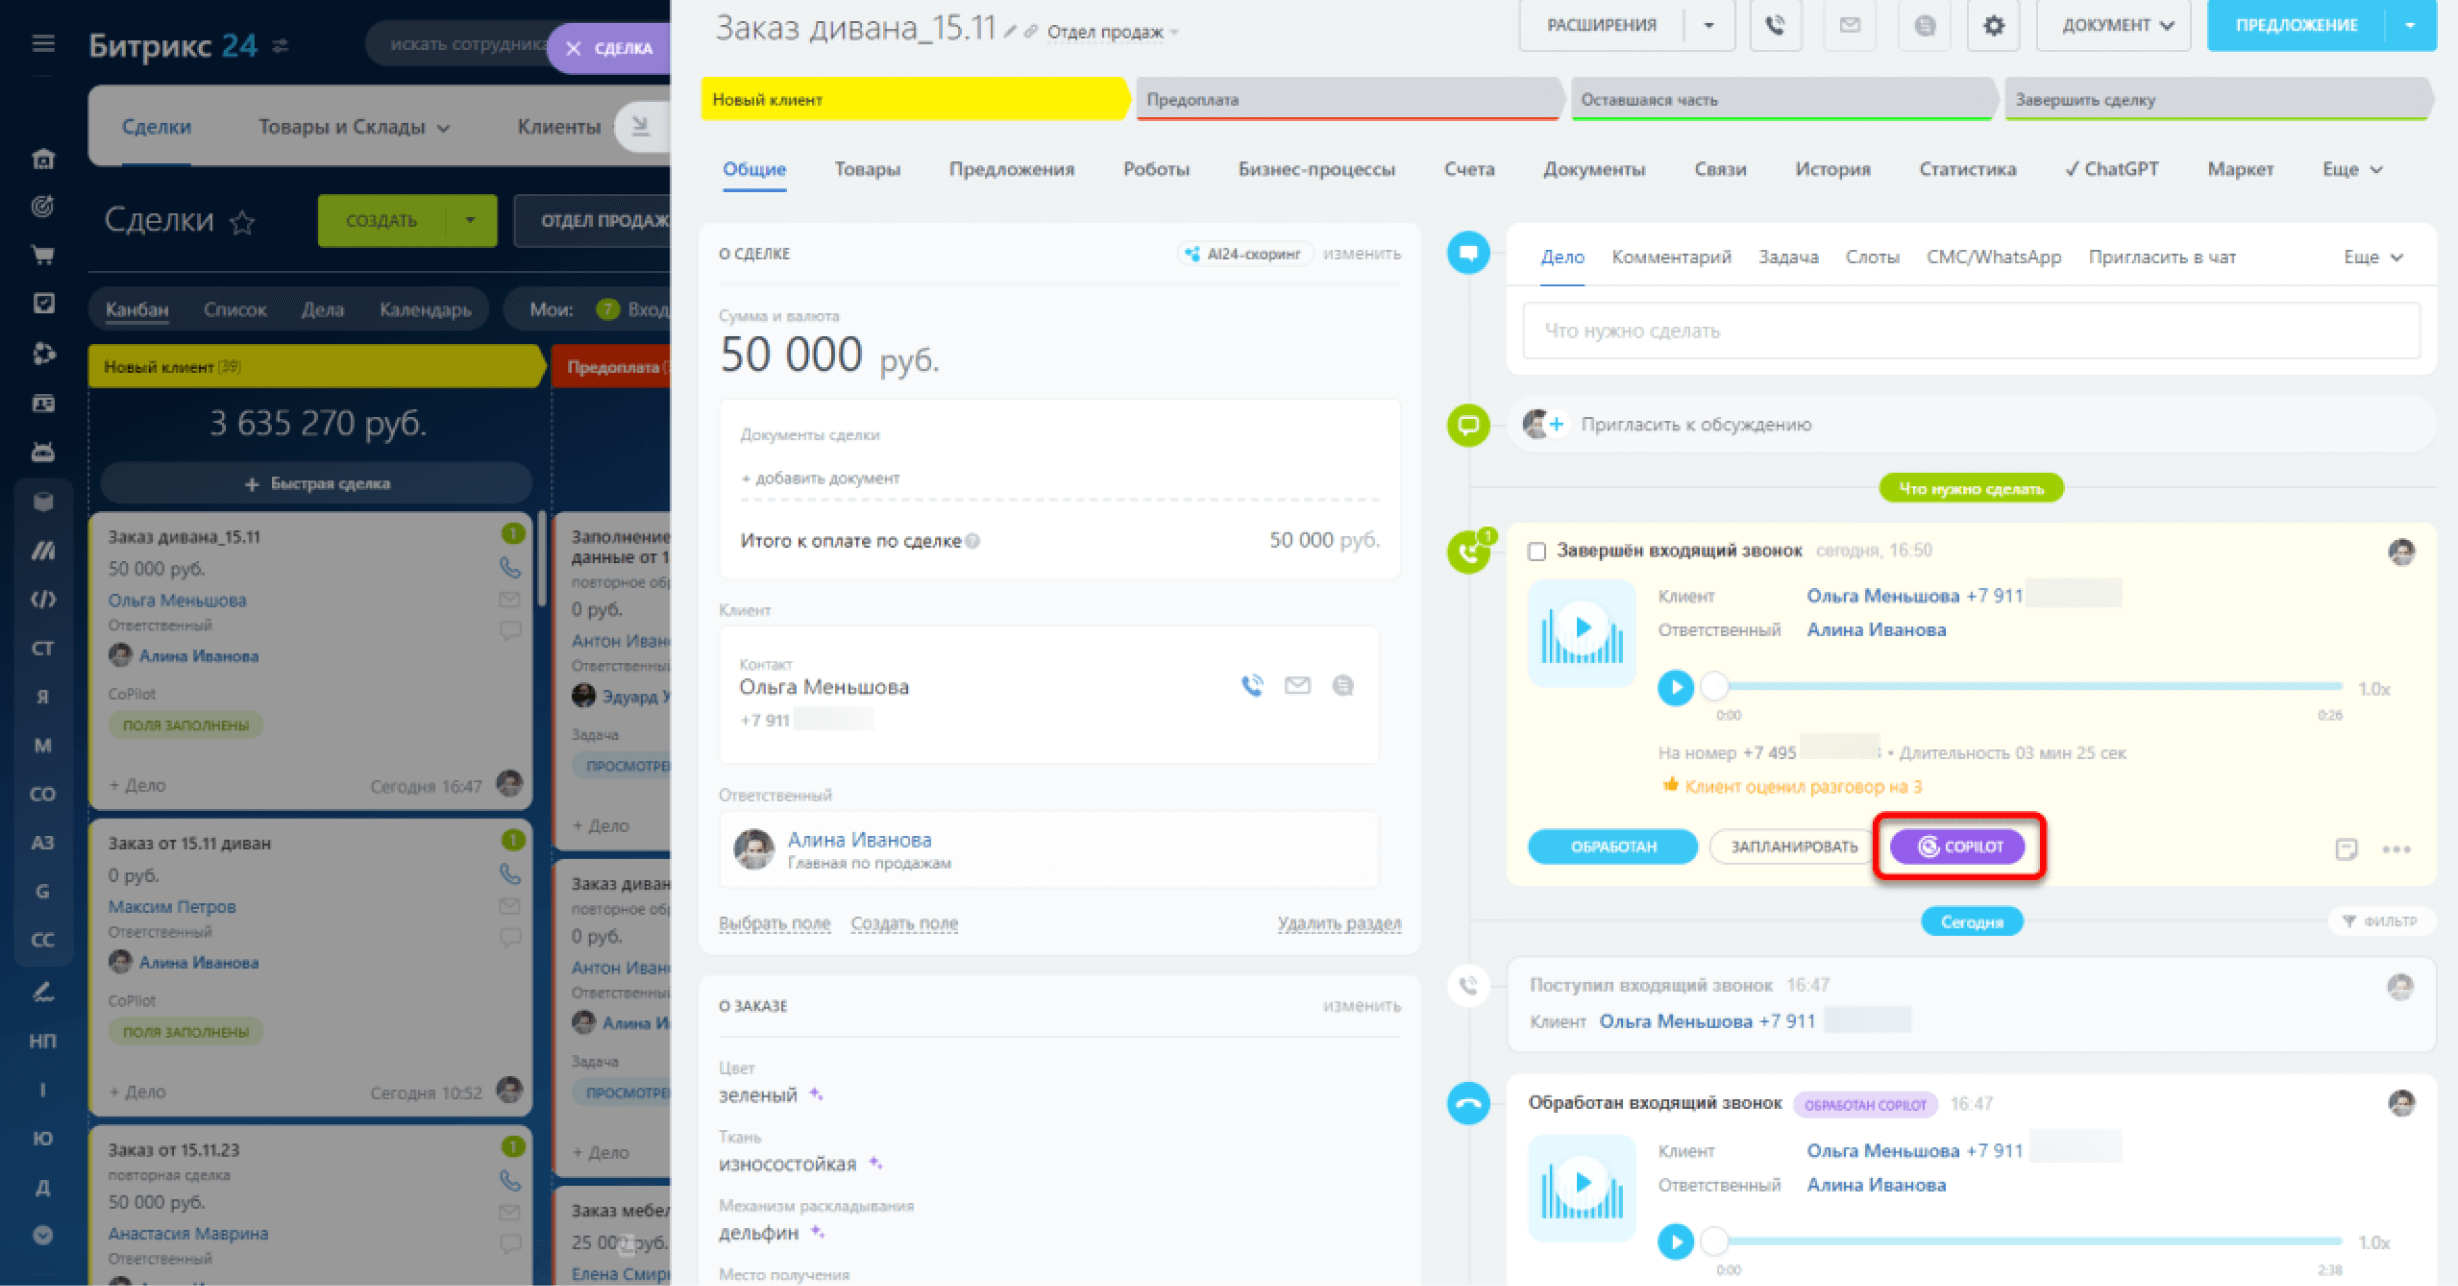The height and width of the screenshot is (1286, 2458).
Task: Click the star icon next to Сделки heading
Action: (242, 222)
